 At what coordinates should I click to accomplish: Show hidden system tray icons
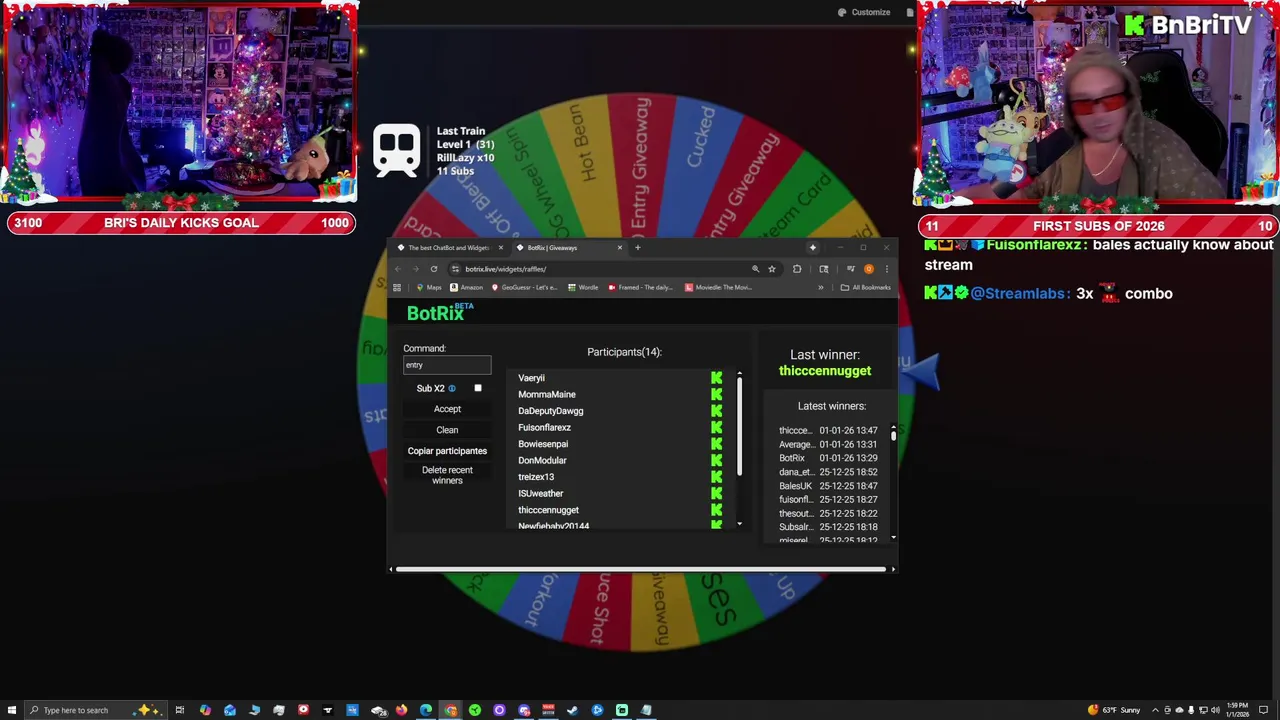[1155, 710]
